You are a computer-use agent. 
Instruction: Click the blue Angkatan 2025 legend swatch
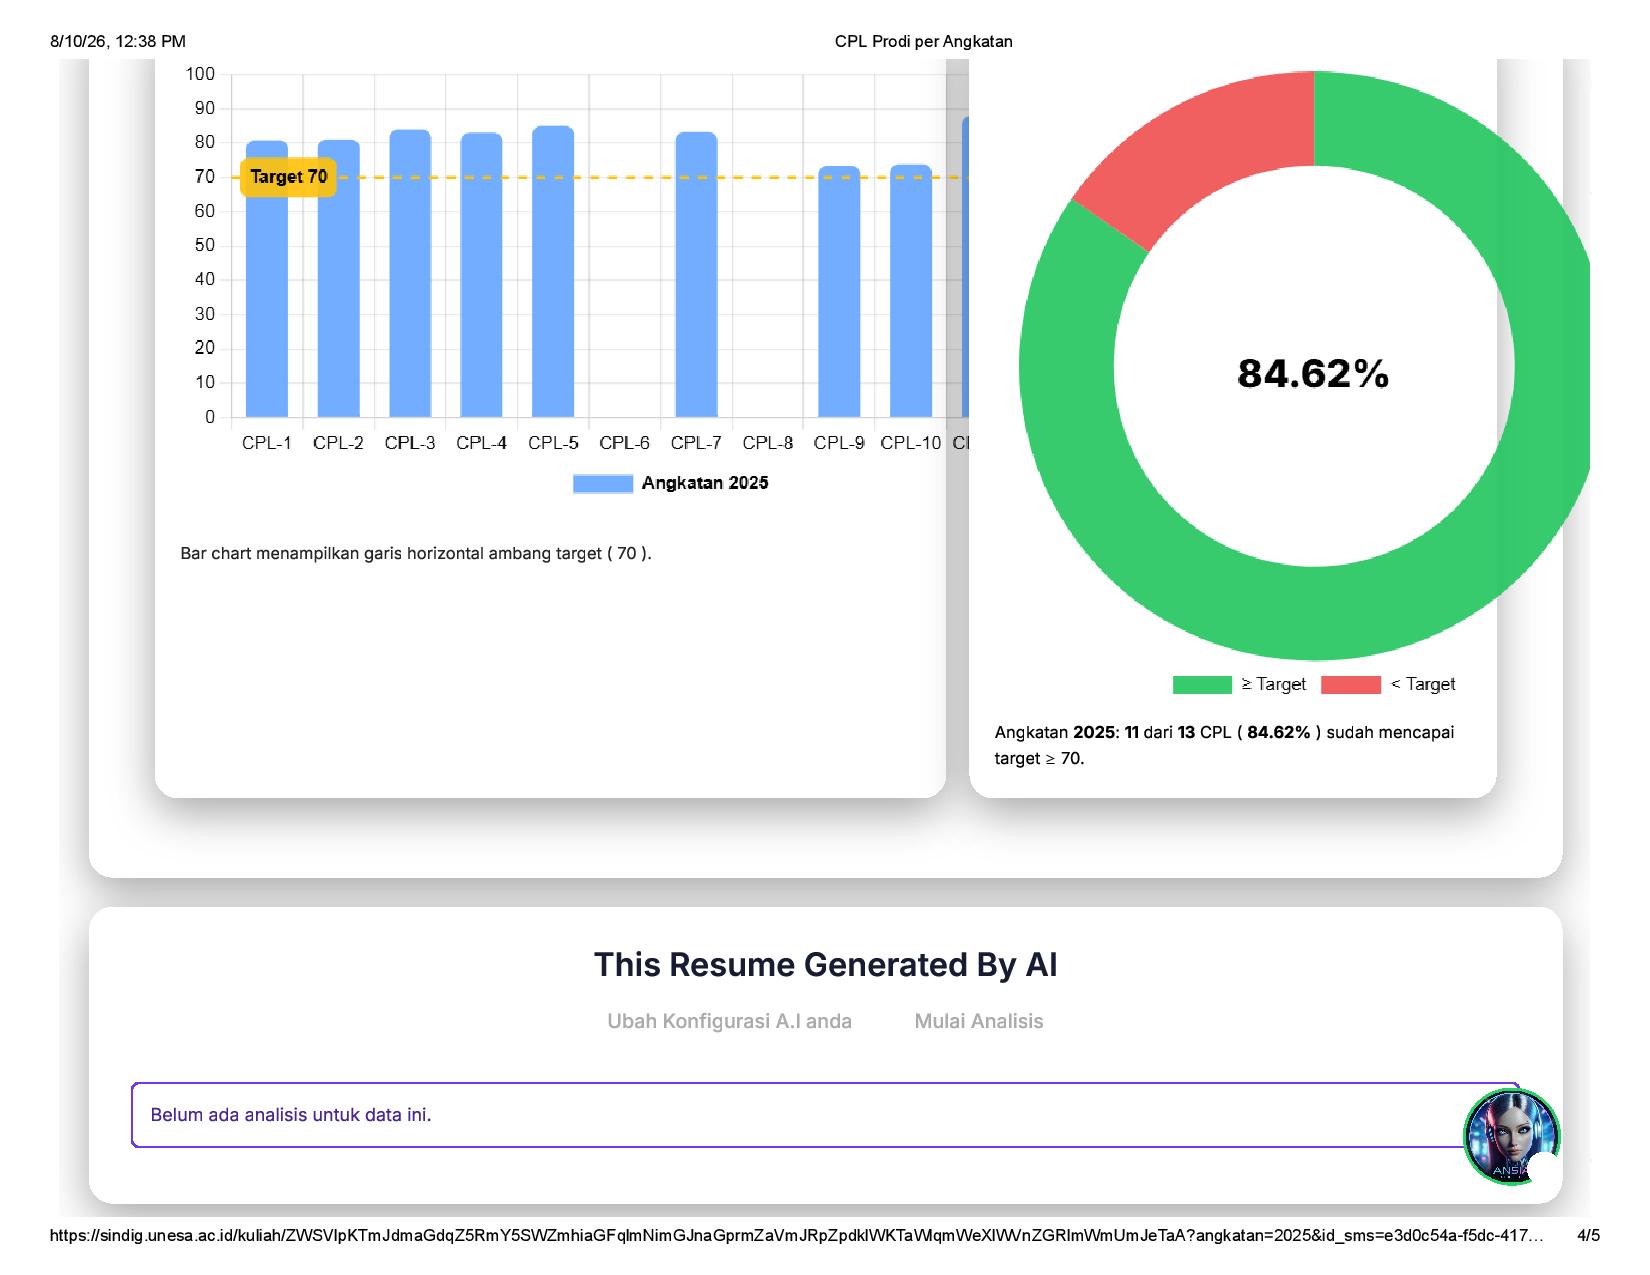click(603, 484)
